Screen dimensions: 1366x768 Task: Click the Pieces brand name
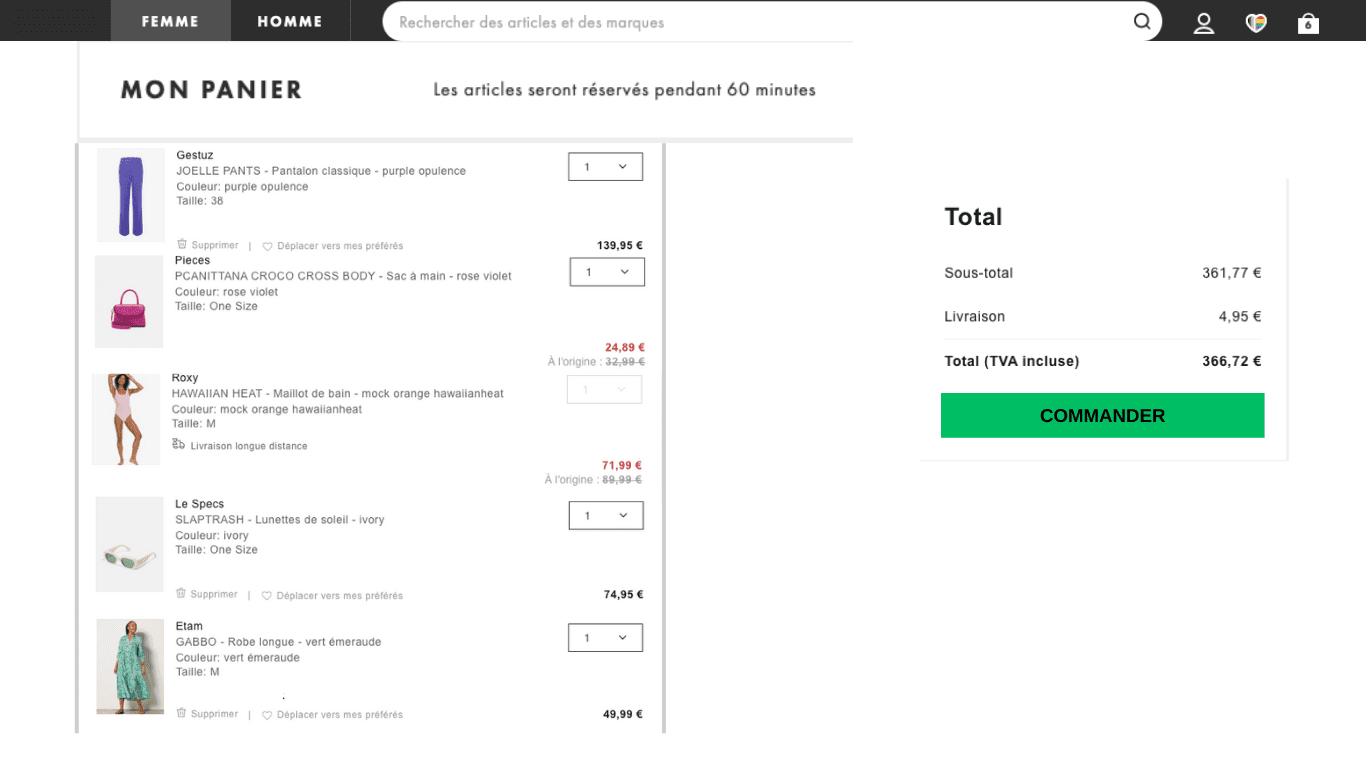(192, 260)
